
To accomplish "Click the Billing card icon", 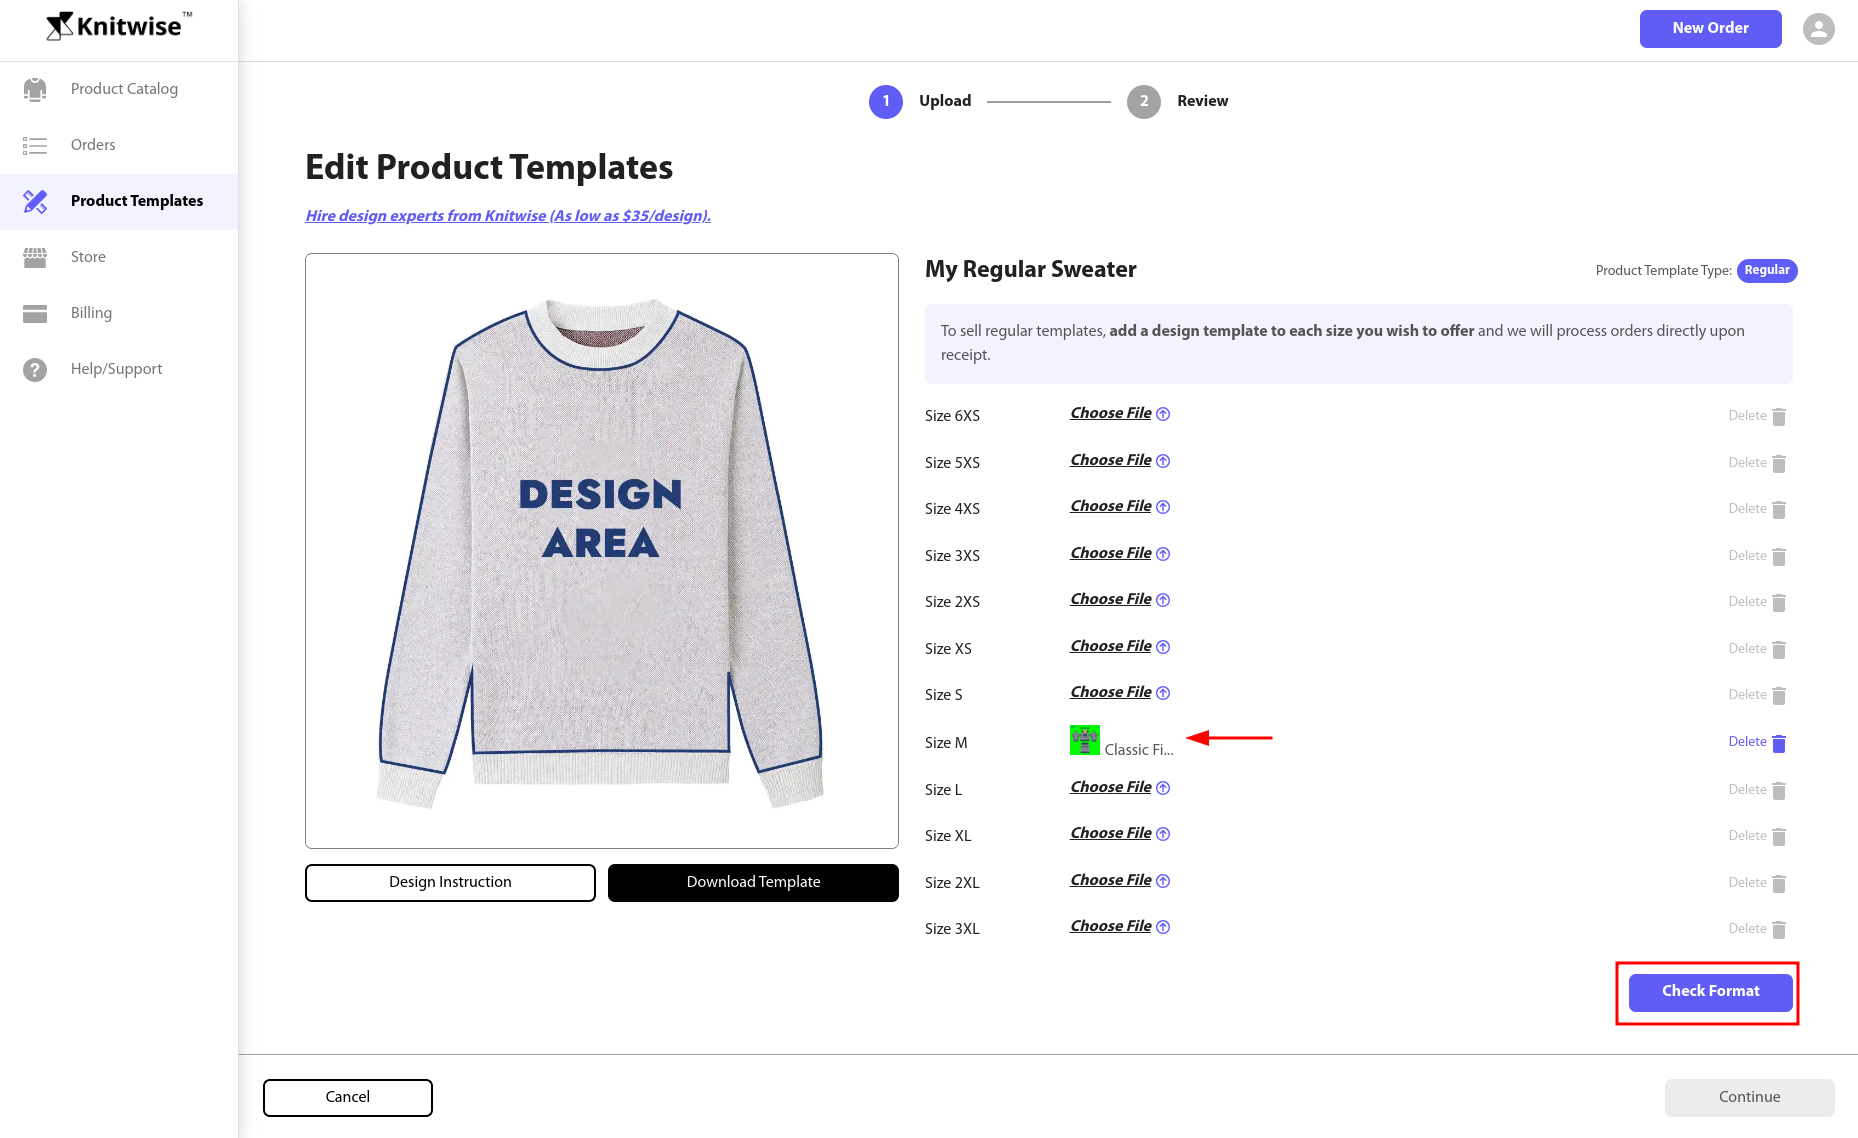I will pos(35,314).
